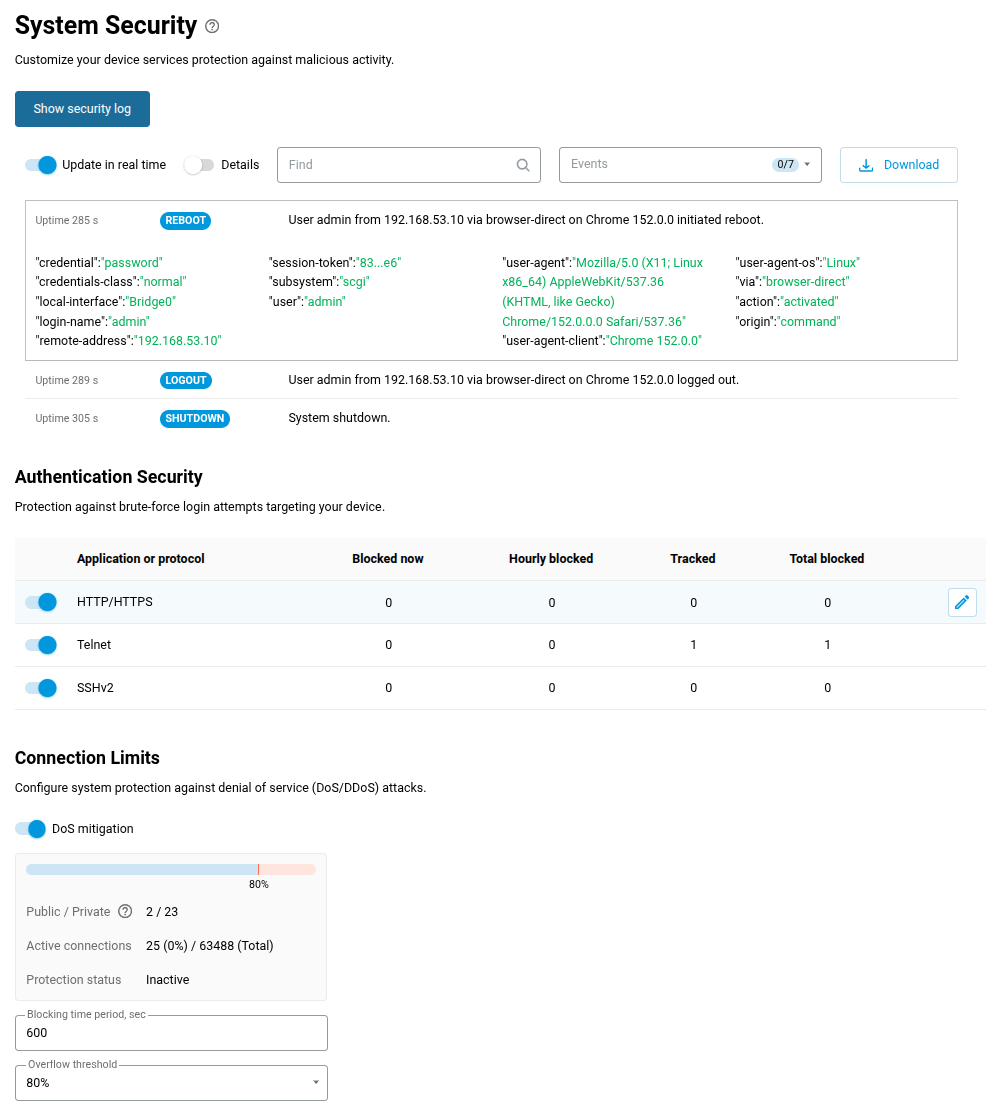The width and height of the screenshot is (1000, 1112).
Task: Click the magnifier icon in the Find field
Action: click(523, 165)
